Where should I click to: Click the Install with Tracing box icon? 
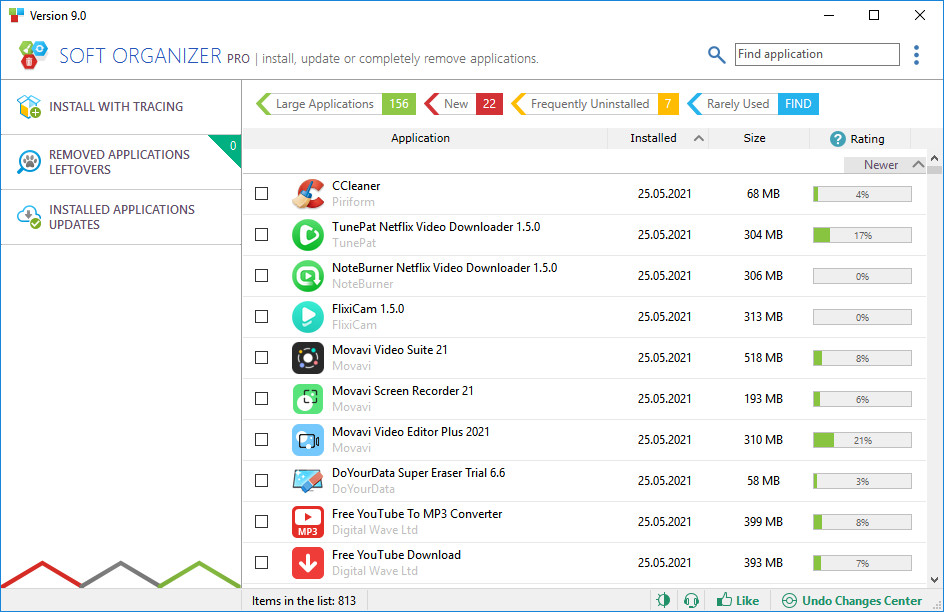click(29, 107)
